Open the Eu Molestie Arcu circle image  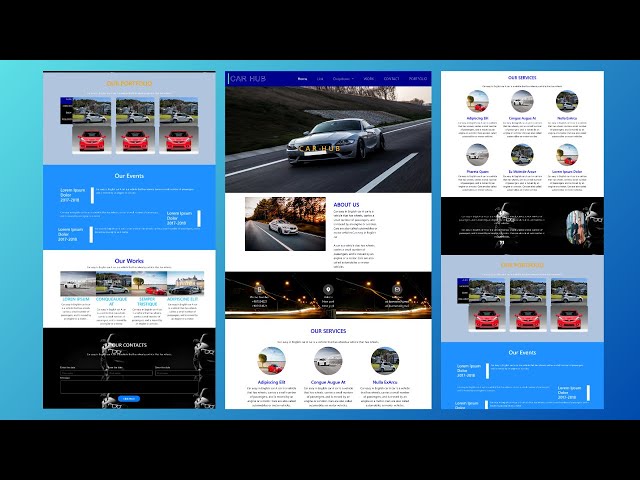coord(522,155)
